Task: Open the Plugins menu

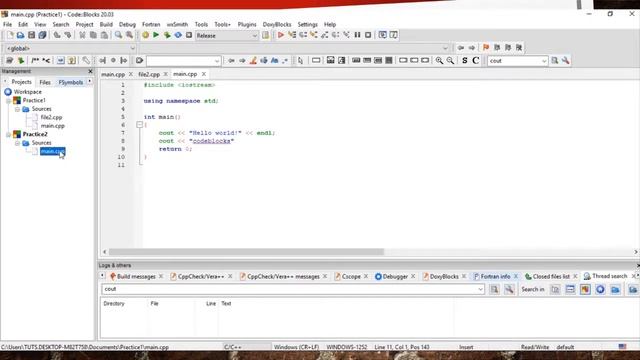Action: click(247, 24)
